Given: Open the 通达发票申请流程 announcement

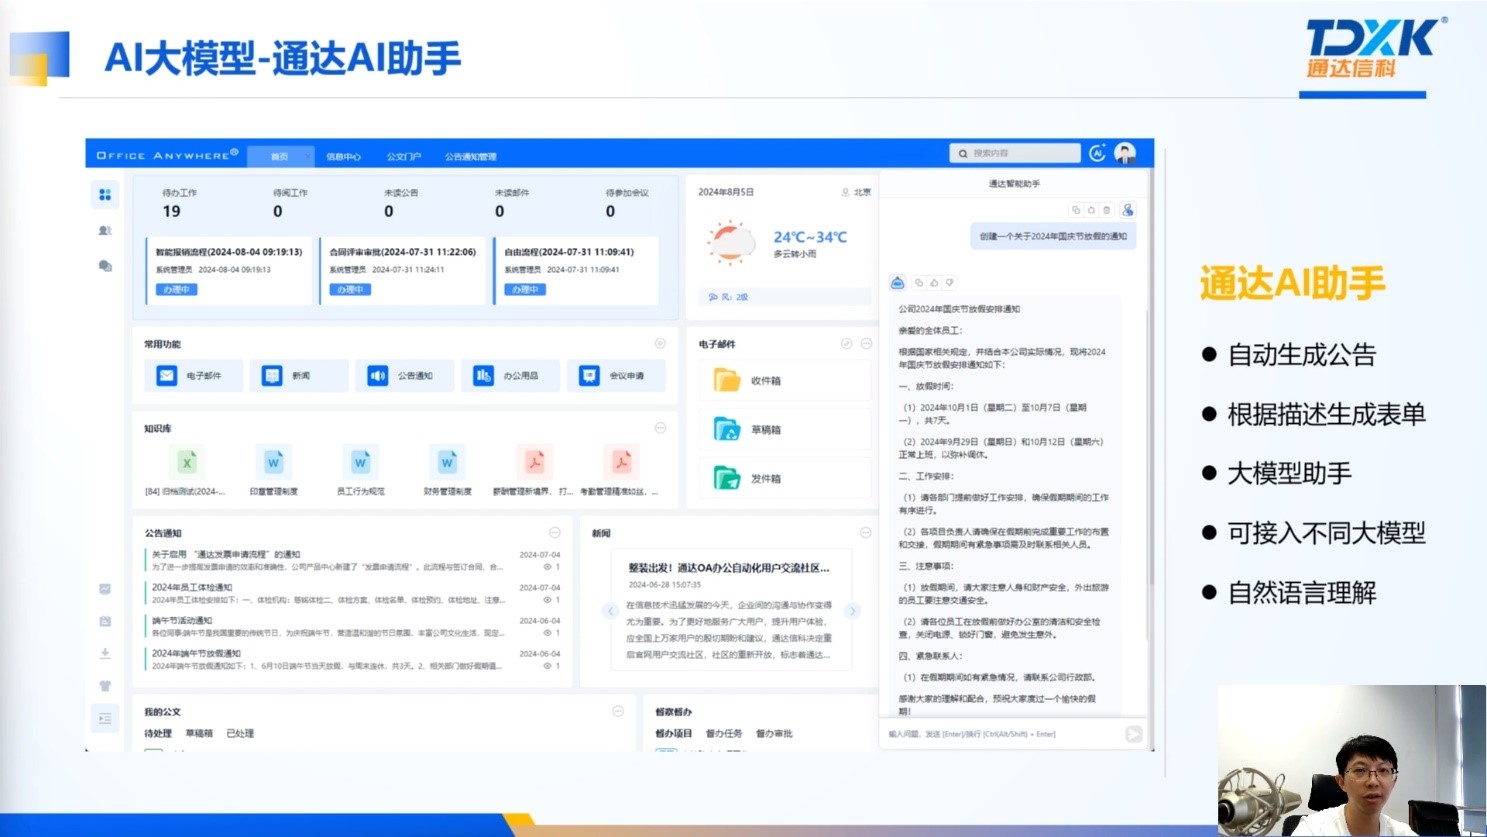Looking at the screenshot, I should (226, 554).
